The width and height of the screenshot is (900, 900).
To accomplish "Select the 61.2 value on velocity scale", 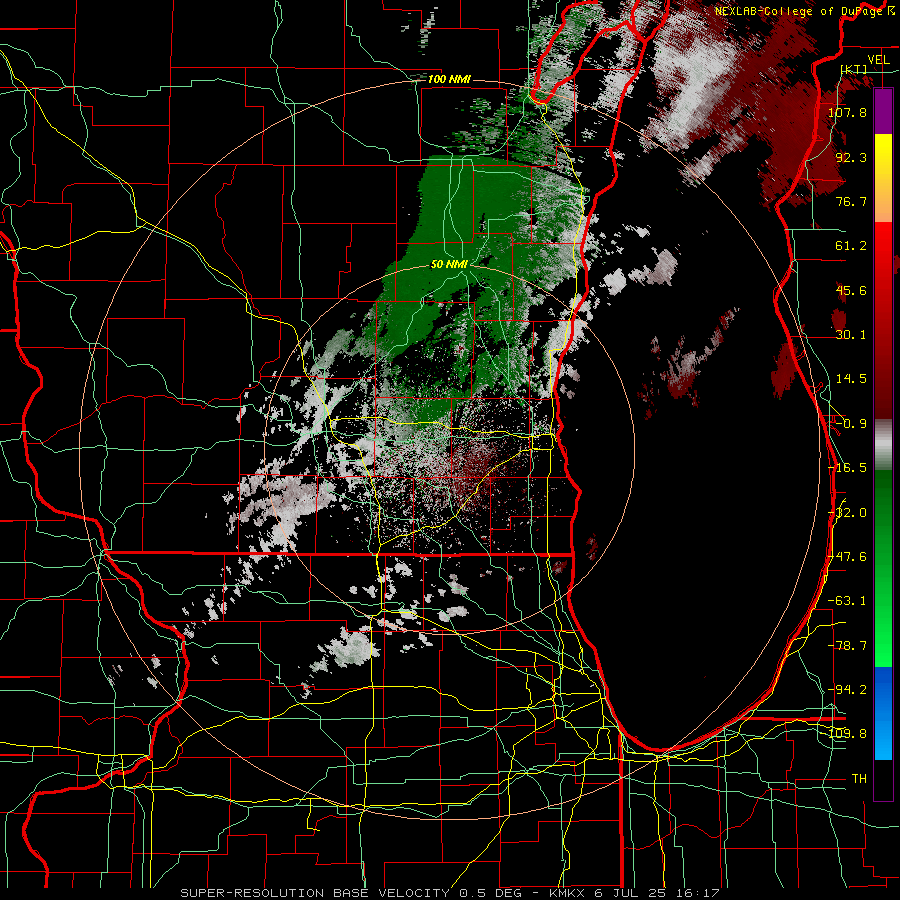I will pos(851,246).
